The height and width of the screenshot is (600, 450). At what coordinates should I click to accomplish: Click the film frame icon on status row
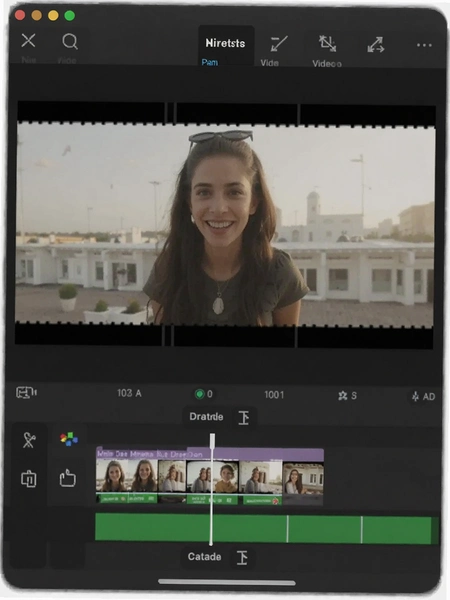click(26, 393)
